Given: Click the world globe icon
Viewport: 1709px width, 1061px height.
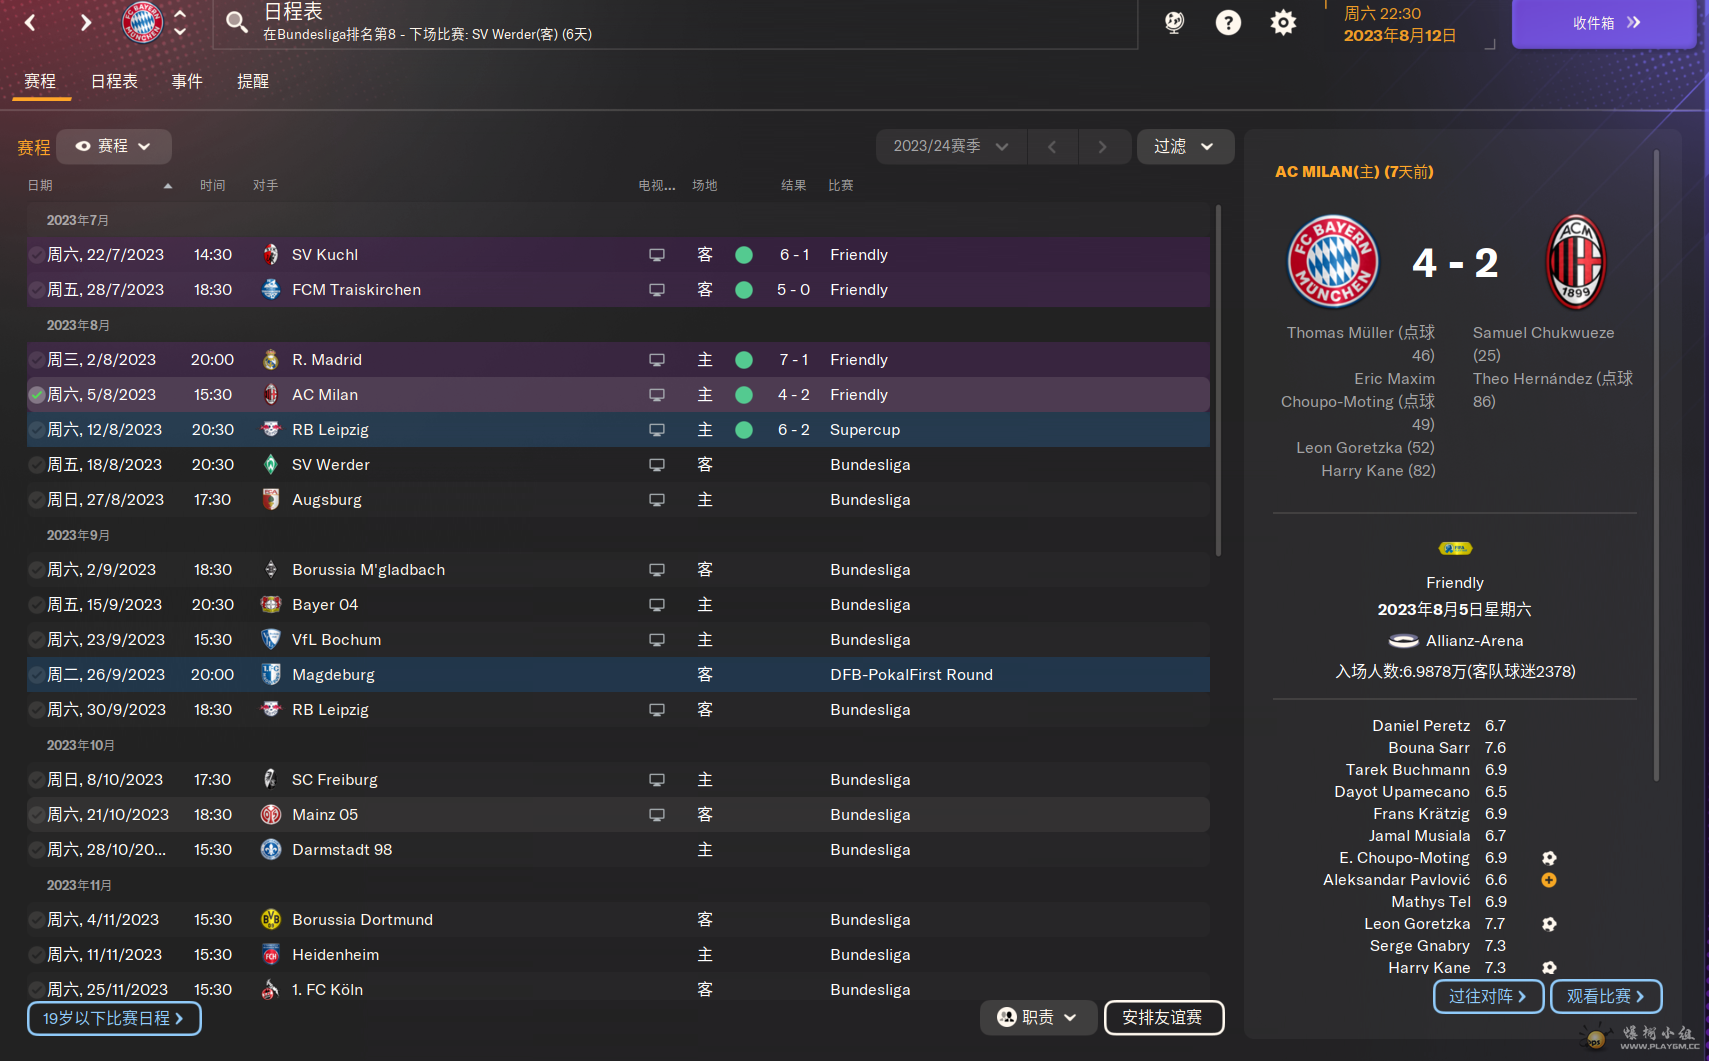Looking at the screenshot, I should [x=1174, y=22].
